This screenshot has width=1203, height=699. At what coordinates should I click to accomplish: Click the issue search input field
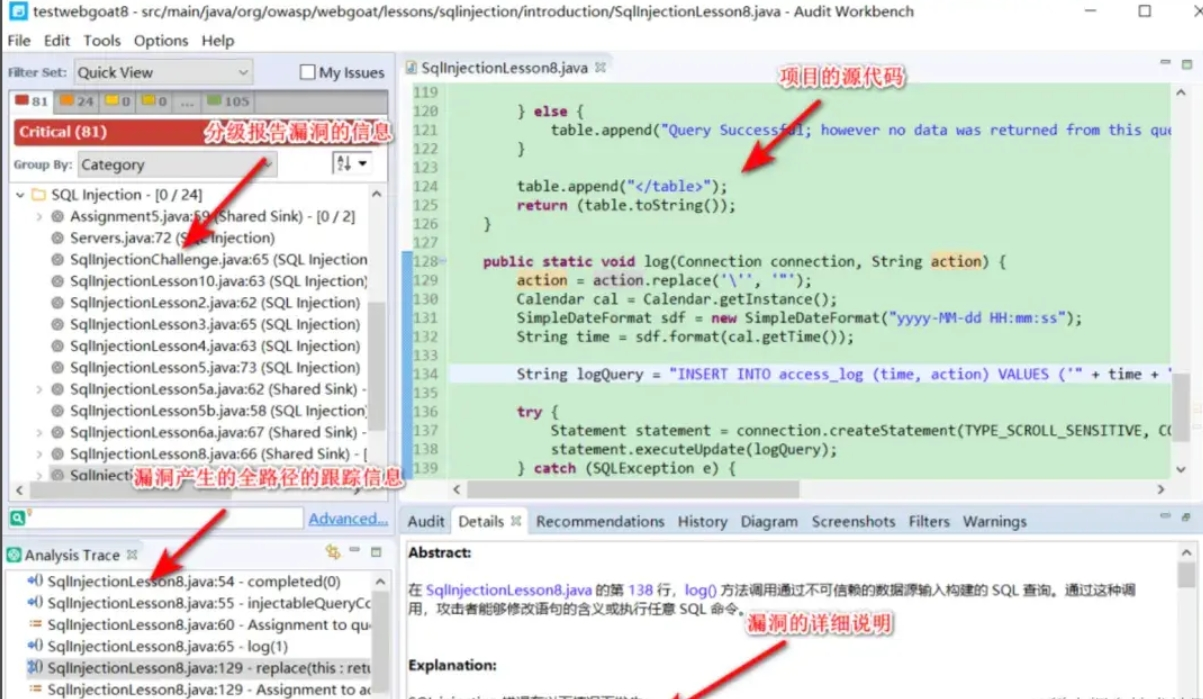[x=166, y=518]
